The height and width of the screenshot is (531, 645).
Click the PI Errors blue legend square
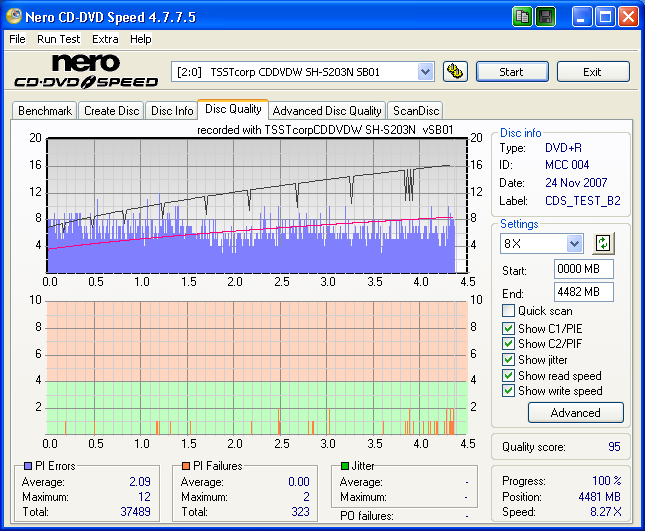[x=28, y=466]
